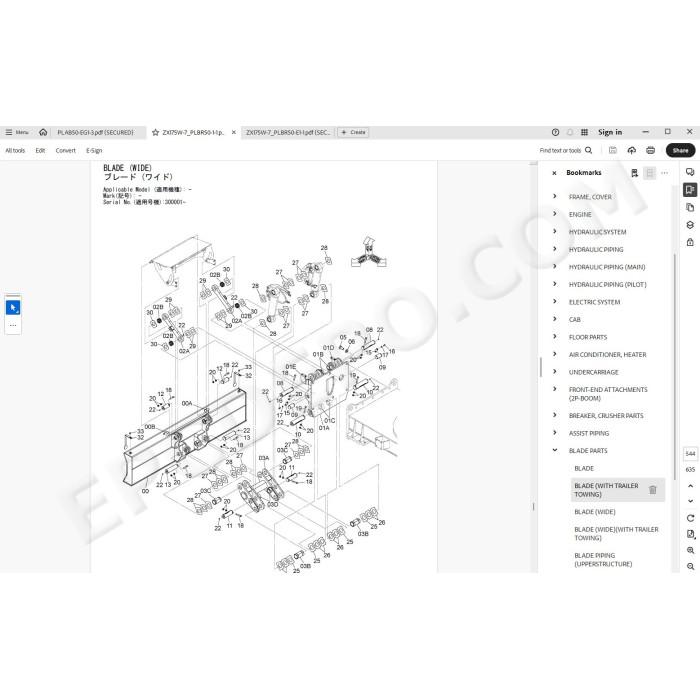Click Sign in
This screenshot has width=700, height=700.
tap(610, 132)
